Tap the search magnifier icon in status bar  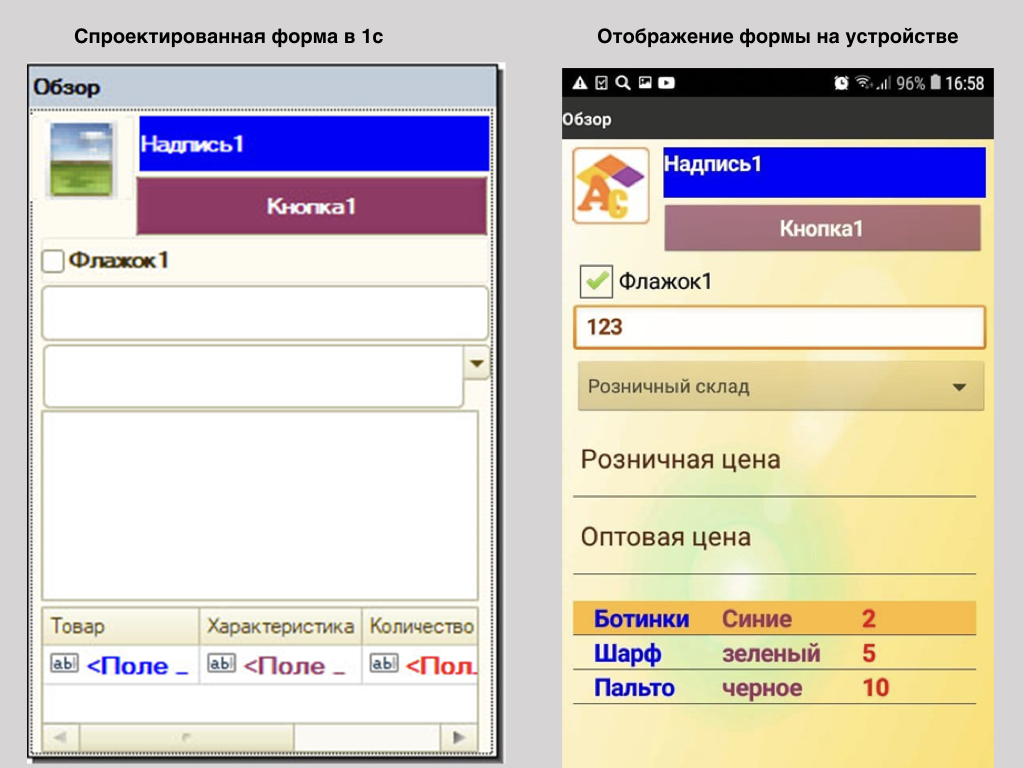pos(623,83)
